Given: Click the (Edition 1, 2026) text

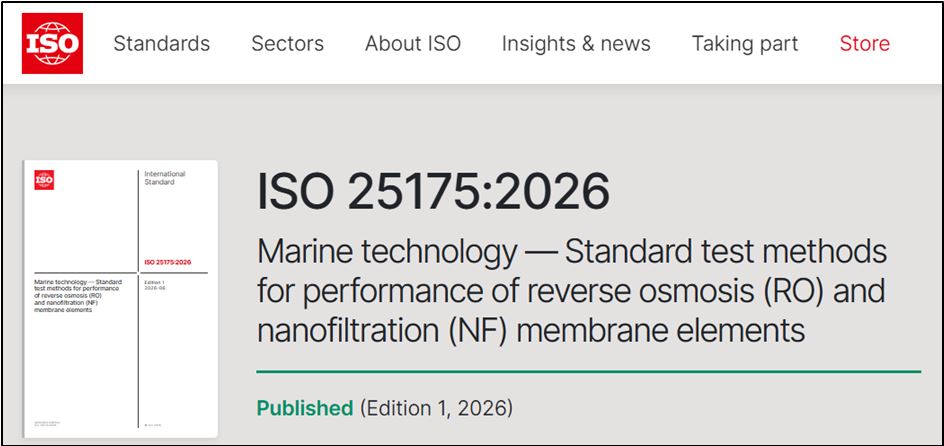Looking at the screenshot, I should (436, 408).
